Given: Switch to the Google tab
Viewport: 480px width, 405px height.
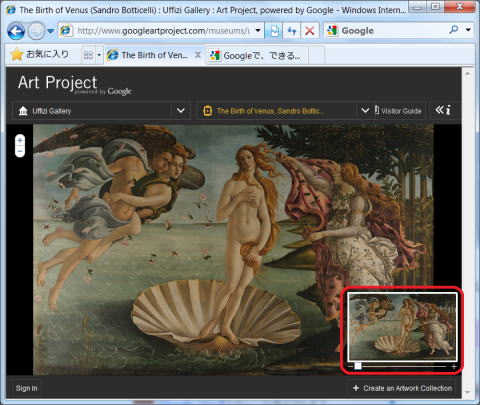Looking at the screenshot, I should click(256, 55).
